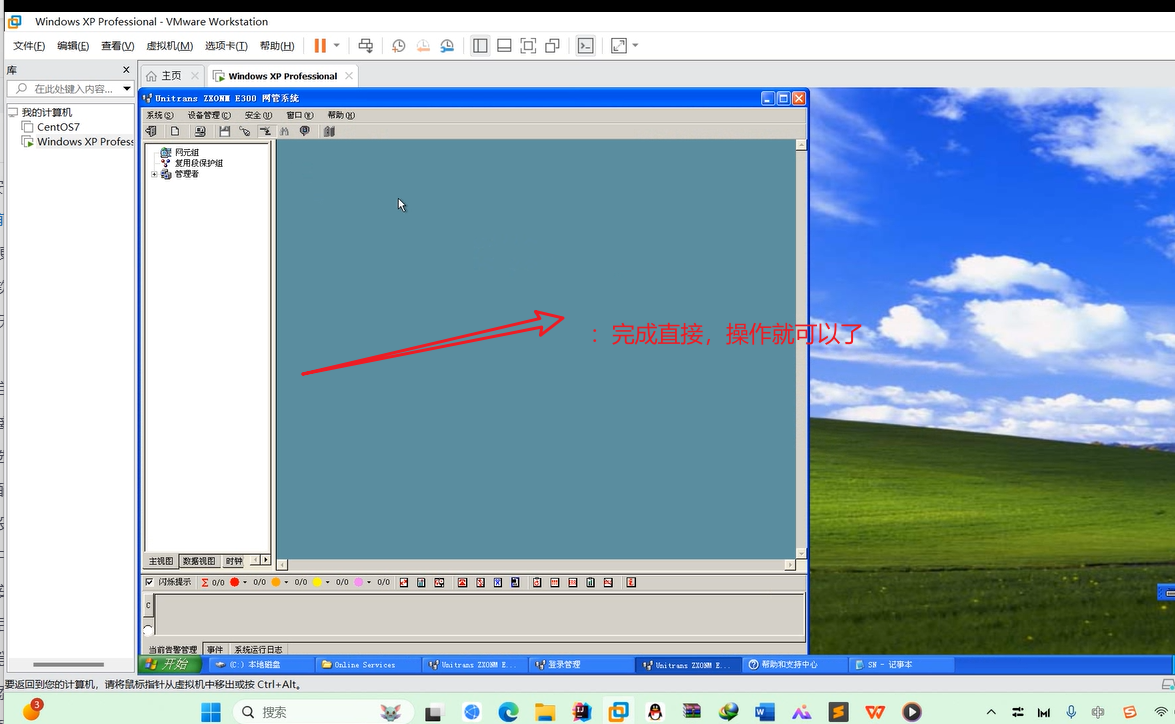
Task: Open the 设备管理(C) menu
Action: click(209, 115)
